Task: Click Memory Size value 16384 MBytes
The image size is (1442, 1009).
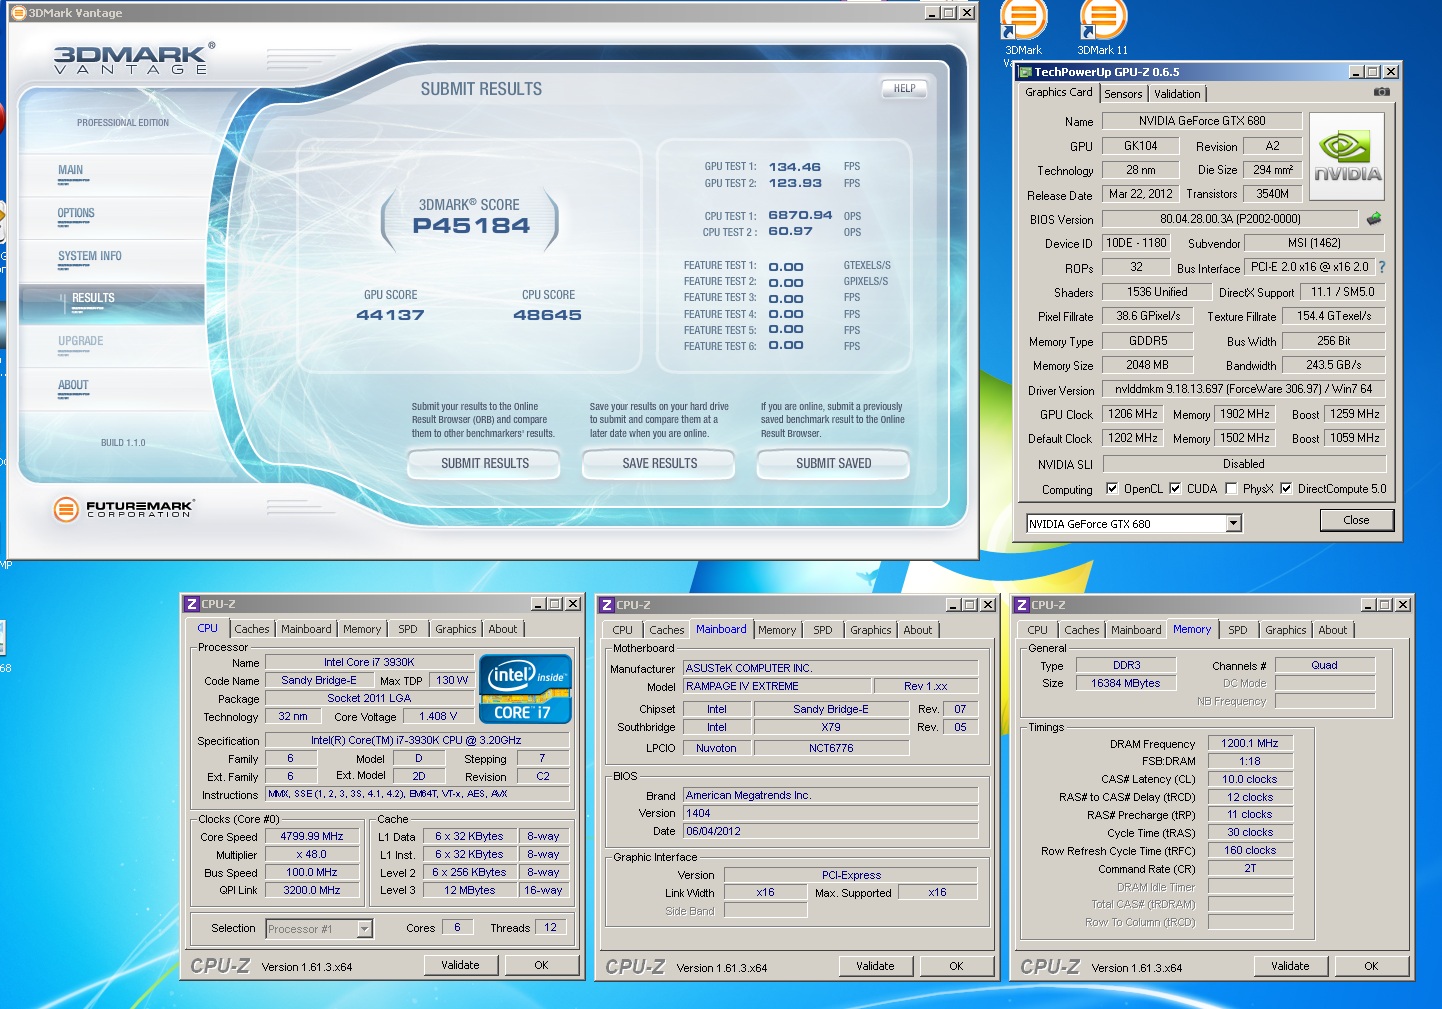Action: click(1126, 683)
